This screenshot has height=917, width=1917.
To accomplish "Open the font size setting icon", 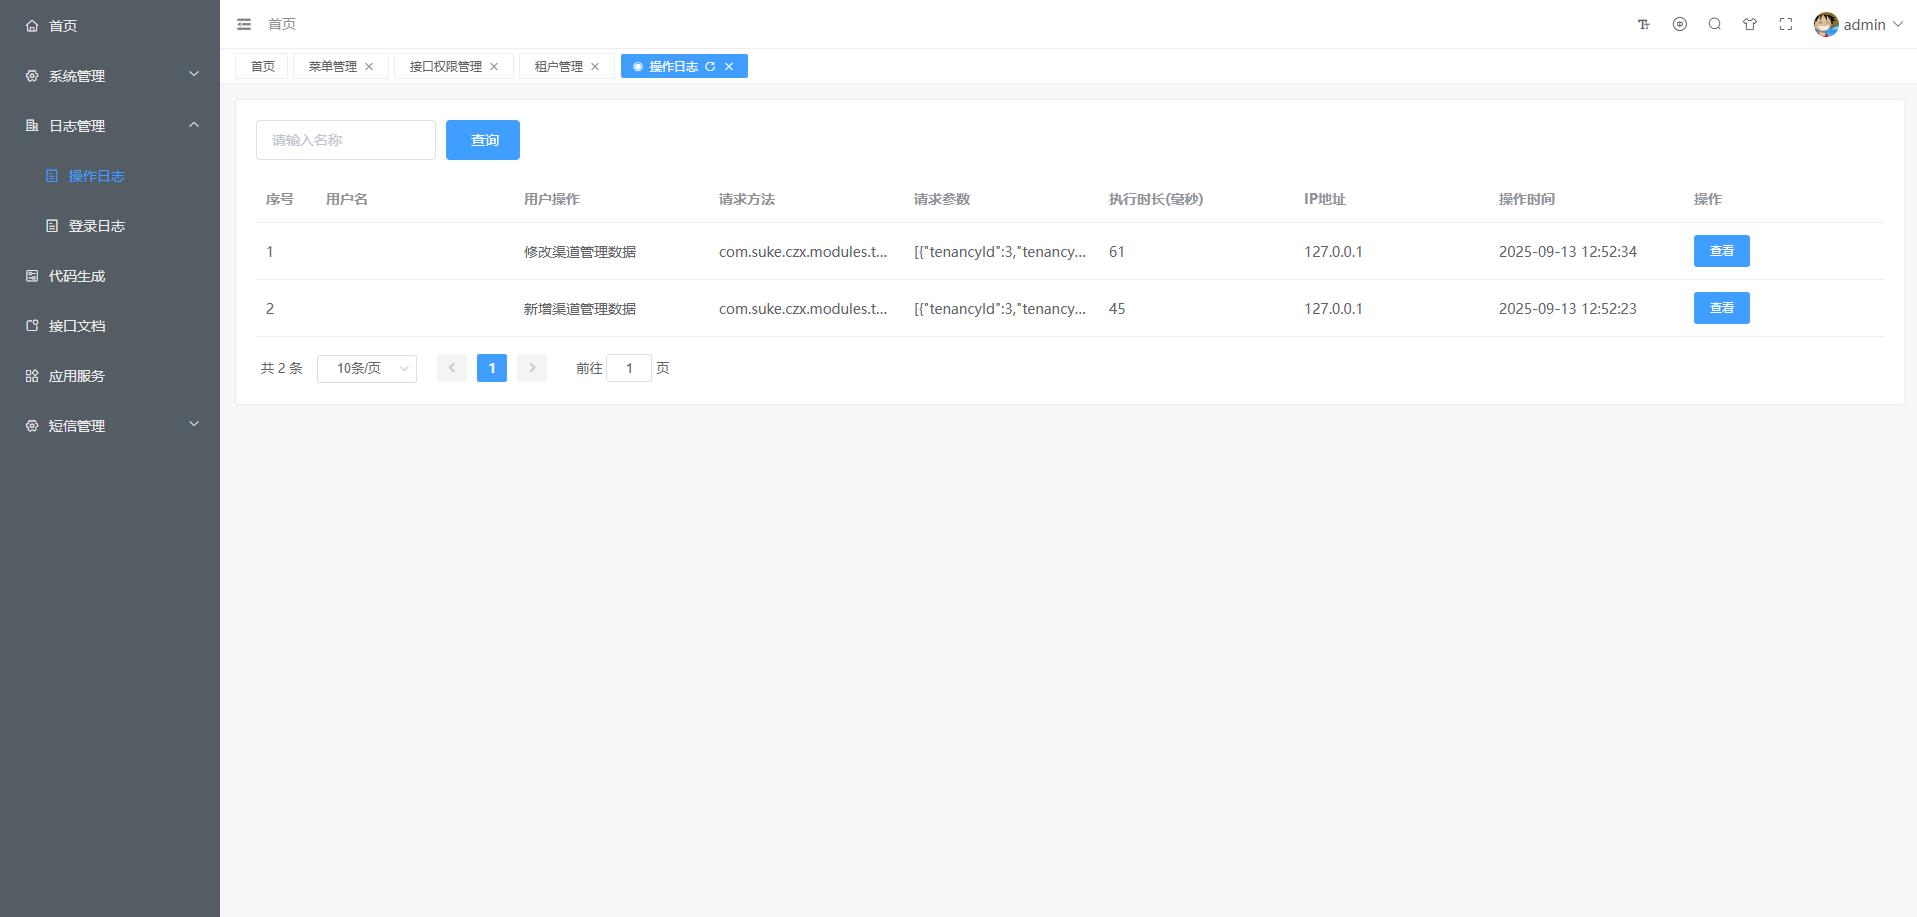I will [x=1644, y=24].
